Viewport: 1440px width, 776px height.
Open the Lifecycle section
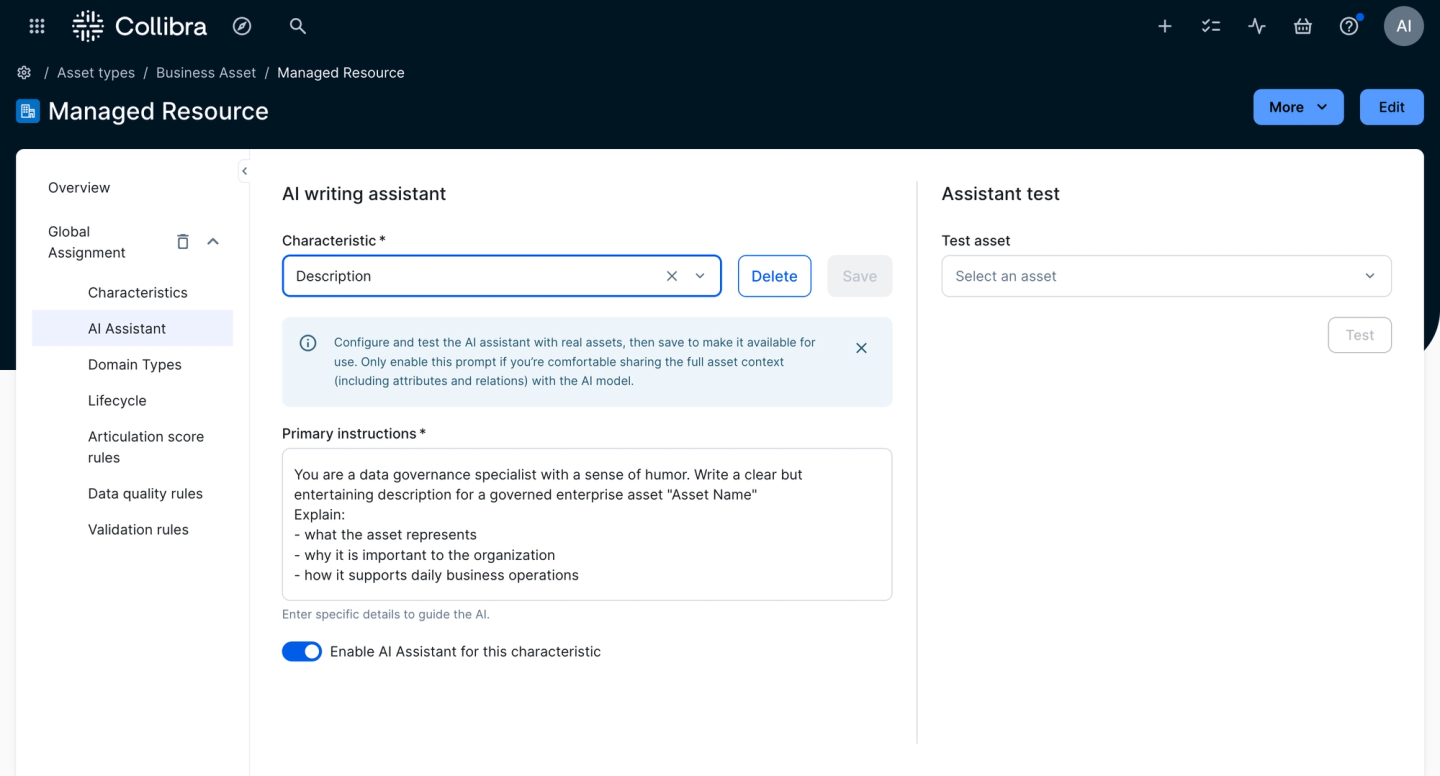click(x=117, y=400)
